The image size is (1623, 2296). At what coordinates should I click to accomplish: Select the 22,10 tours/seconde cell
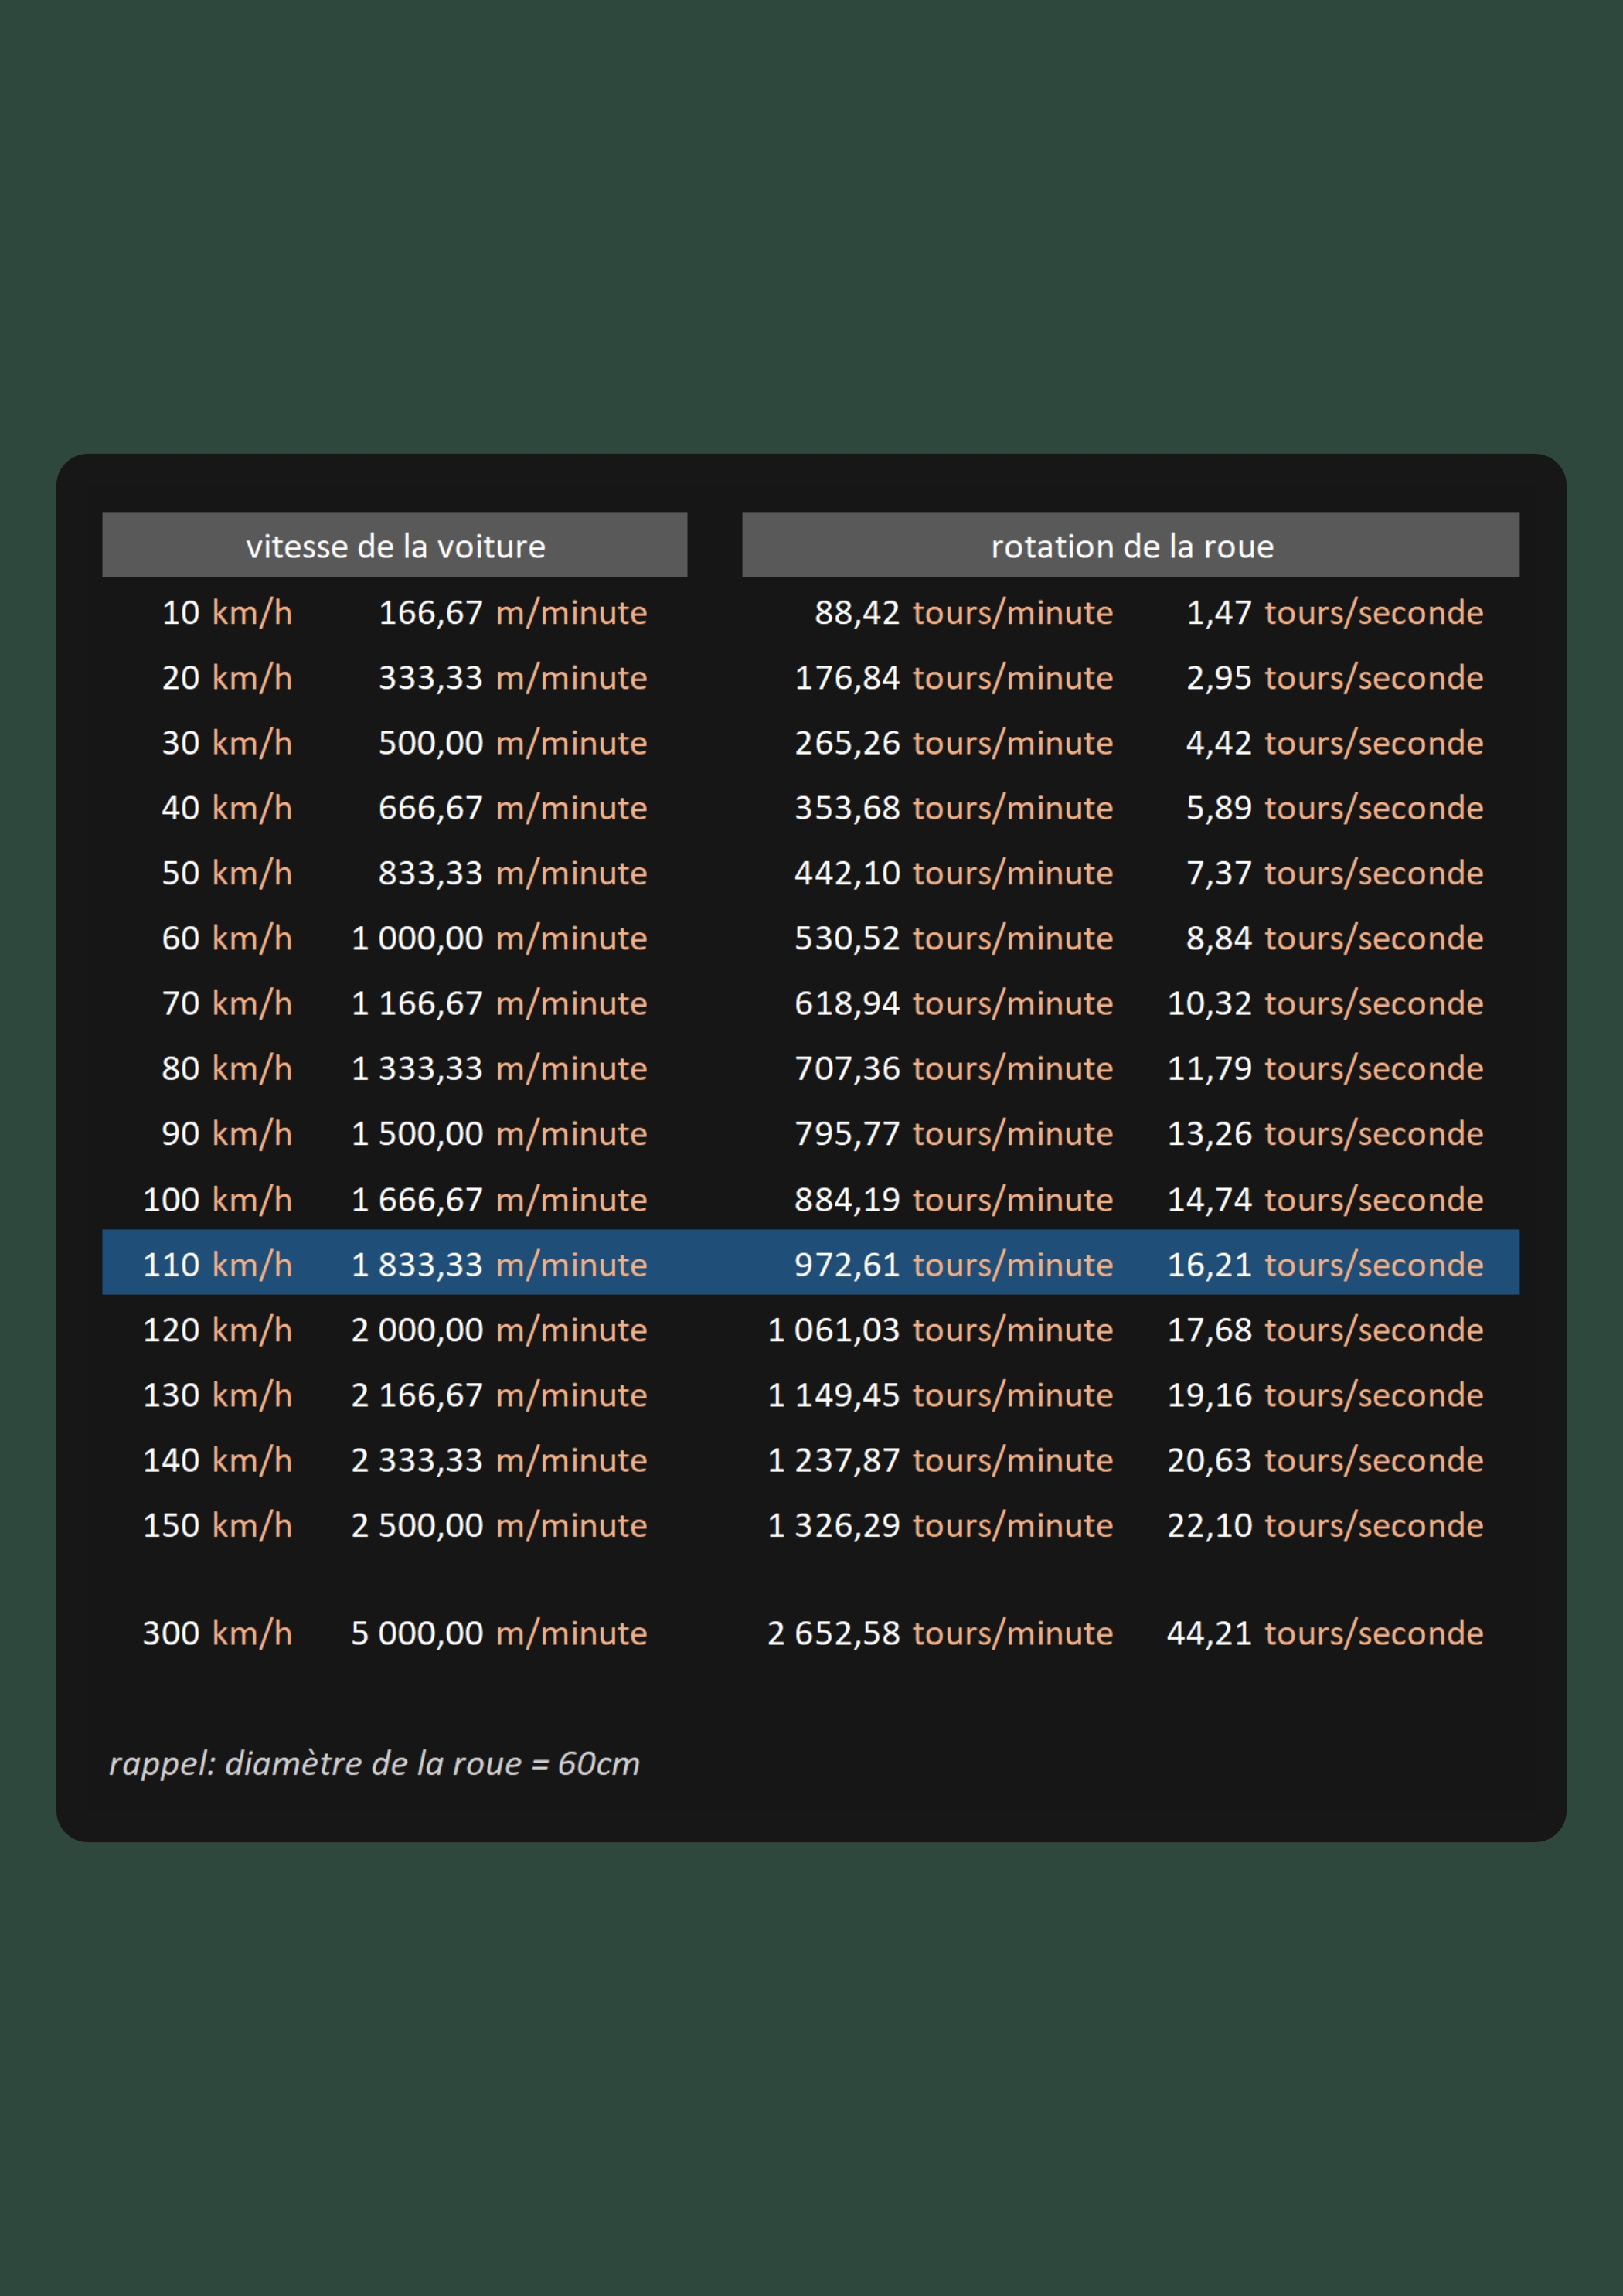(x=1325, y=1525)
